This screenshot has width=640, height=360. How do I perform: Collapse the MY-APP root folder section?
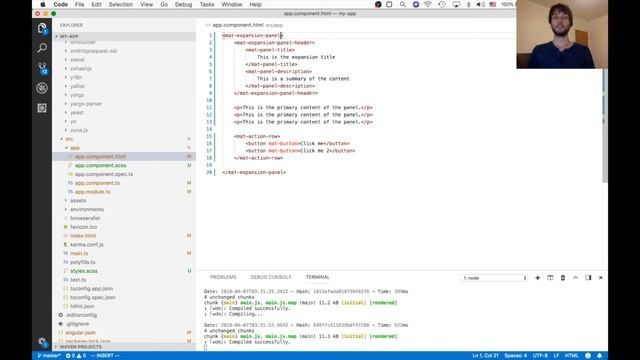click(124, 36)
